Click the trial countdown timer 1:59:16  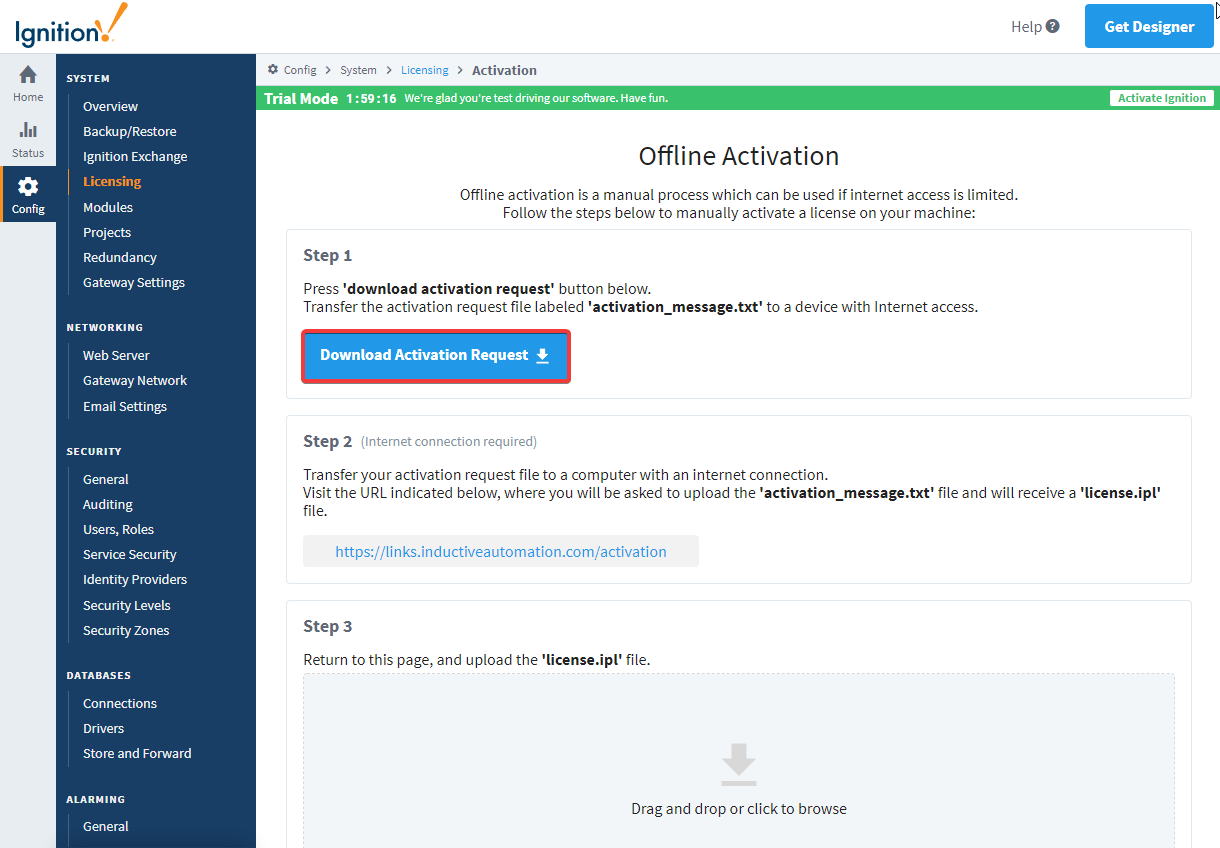coord(371,98)
